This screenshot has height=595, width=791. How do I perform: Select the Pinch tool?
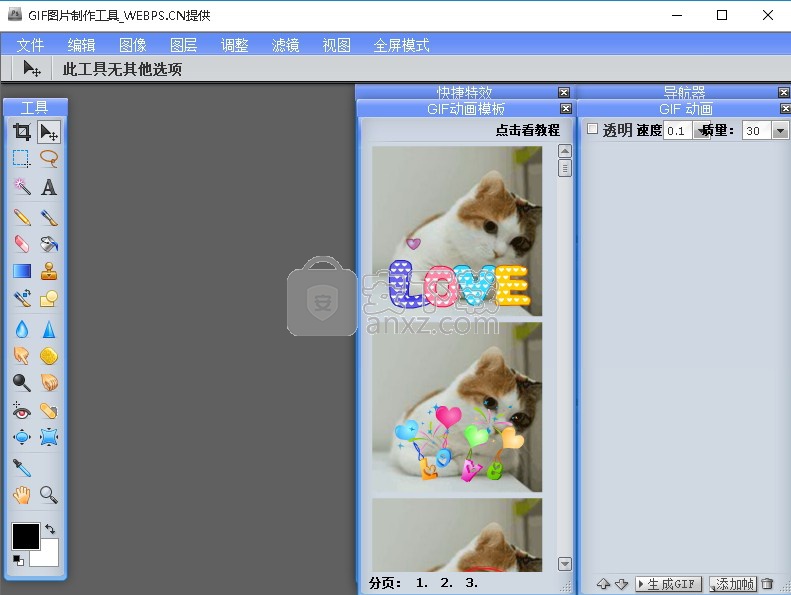pos(49,437)
